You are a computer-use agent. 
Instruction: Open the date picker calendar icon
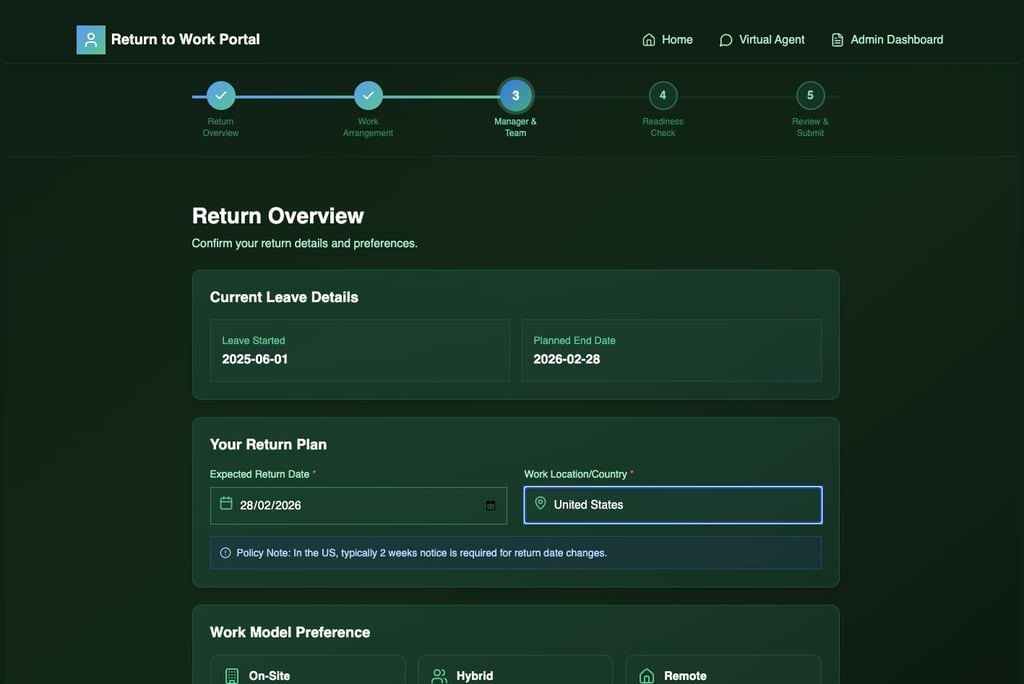coord(490,506)
